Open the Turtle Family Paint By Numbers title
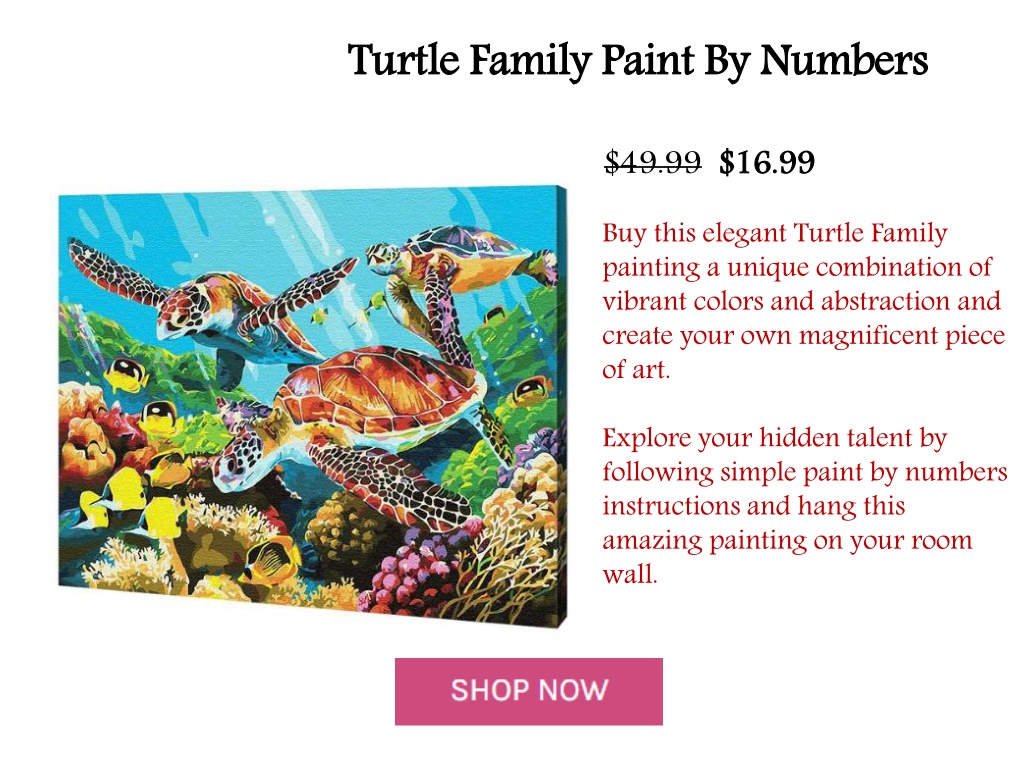Image resolution: width=1024 pixels, height=768 pixels. [x=637, y=60]
